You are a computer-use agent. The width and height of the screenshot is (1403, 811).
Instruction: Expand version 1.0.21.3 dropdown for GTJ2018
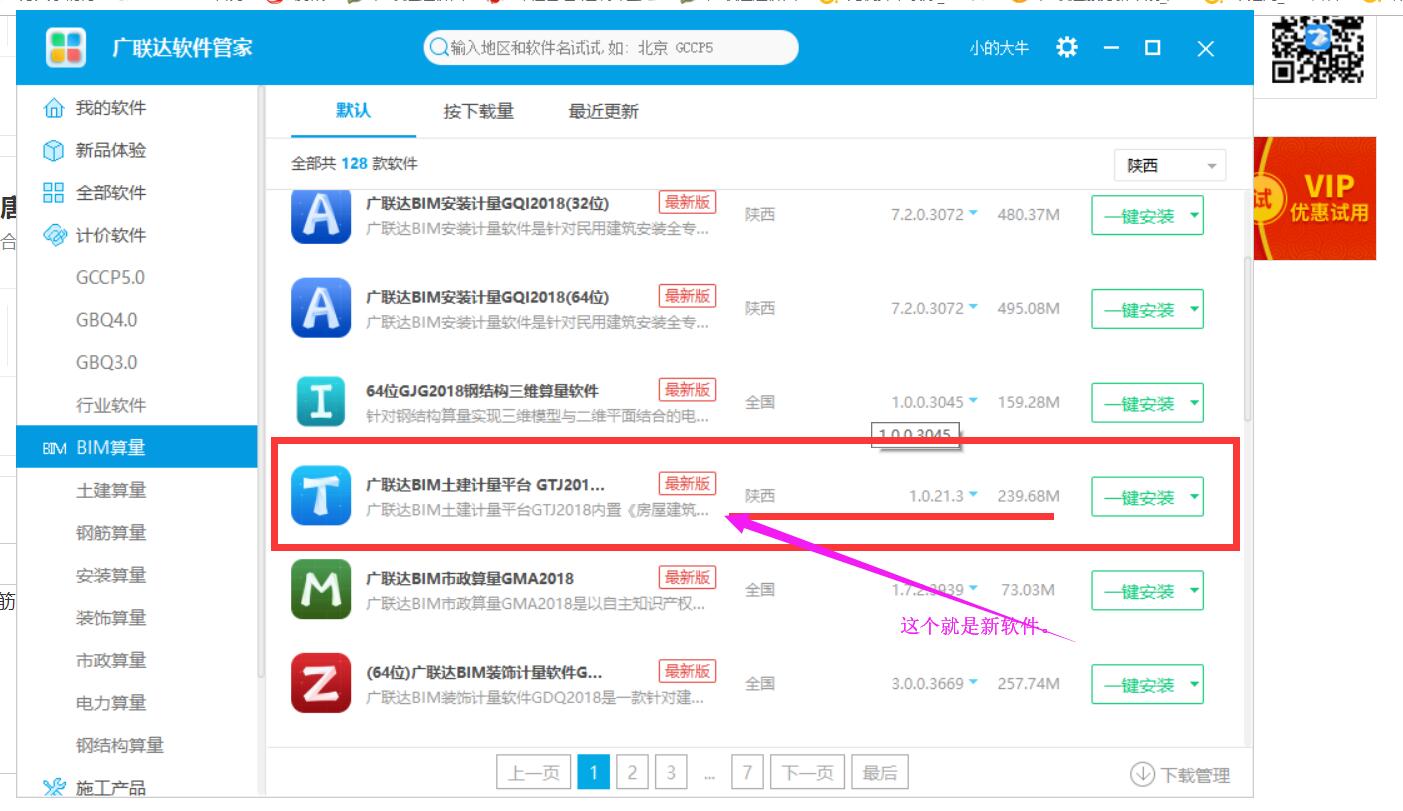coord(973,496)
